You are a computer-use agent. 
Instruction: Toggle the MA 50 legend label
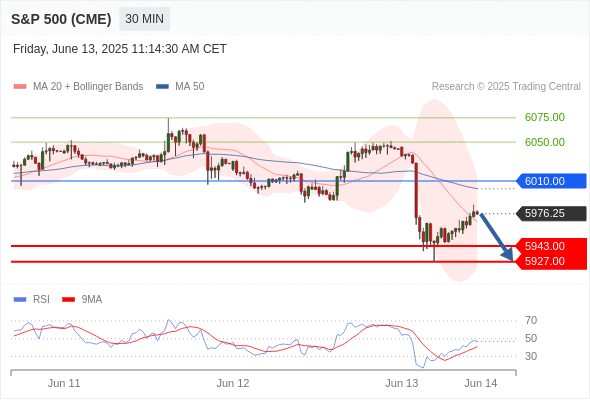[190, 87]
